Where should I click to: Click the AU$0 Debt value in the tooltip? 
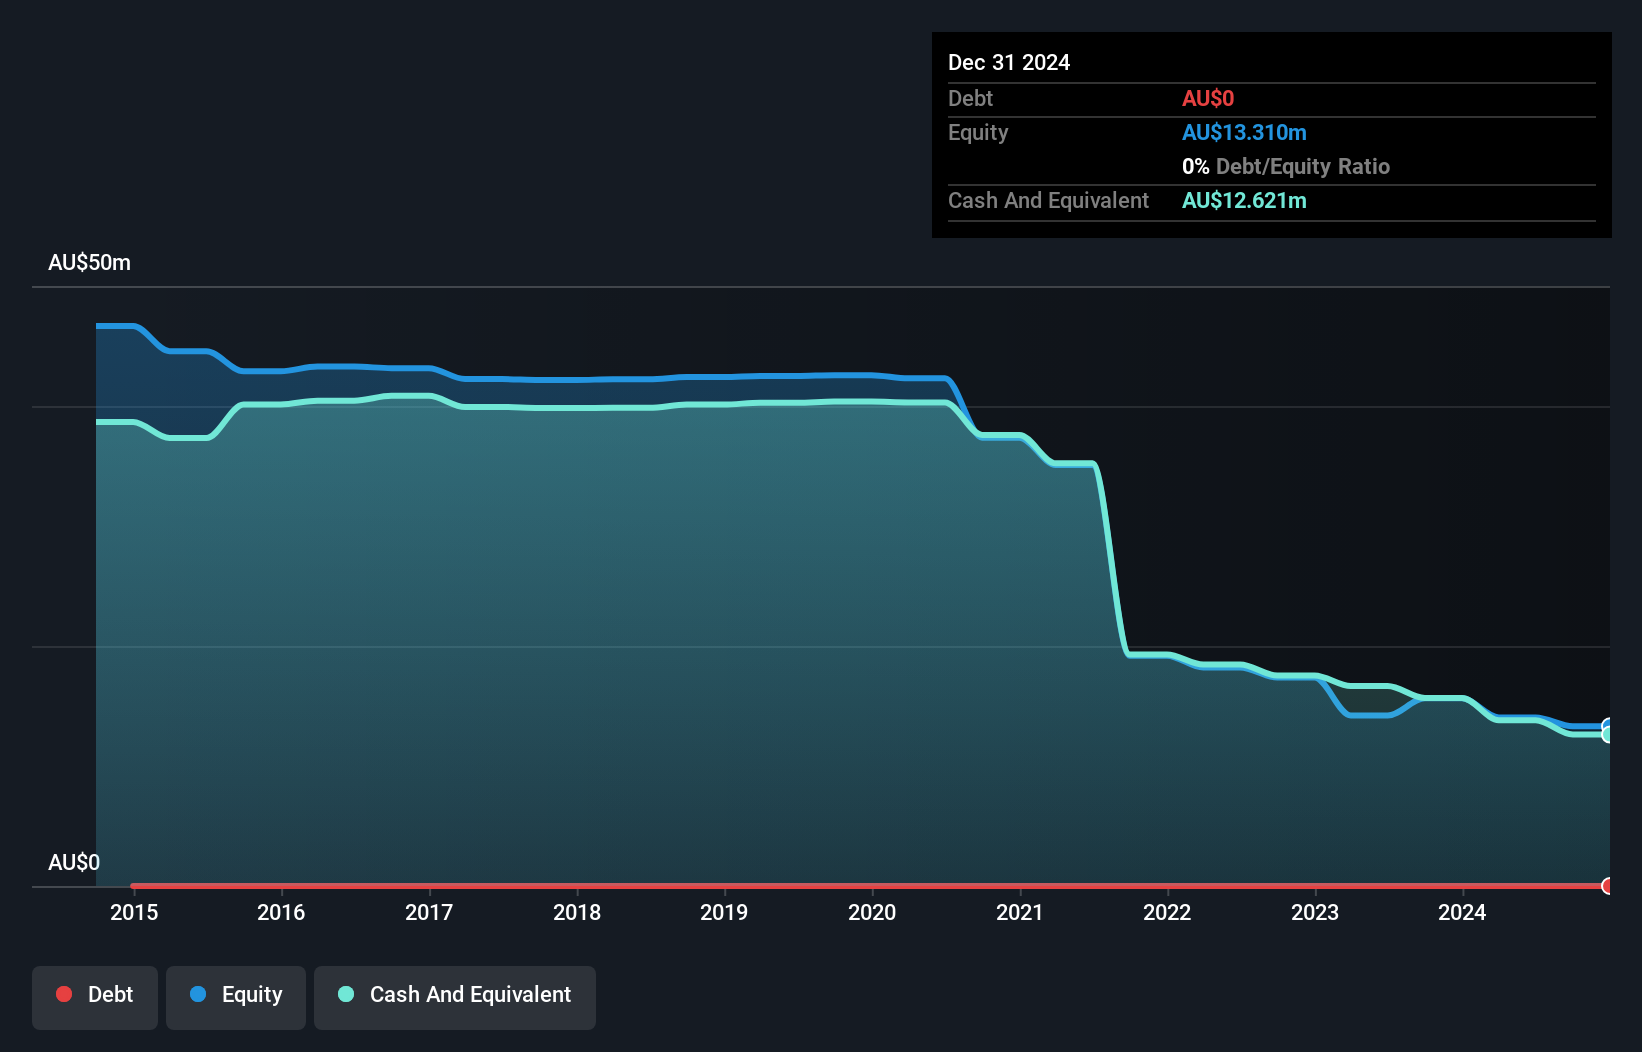click(1208, 98)
